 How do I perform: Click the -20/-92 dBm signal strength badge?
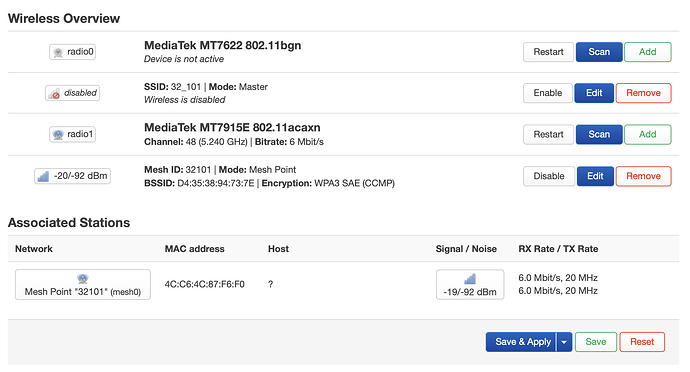point(73,176)
